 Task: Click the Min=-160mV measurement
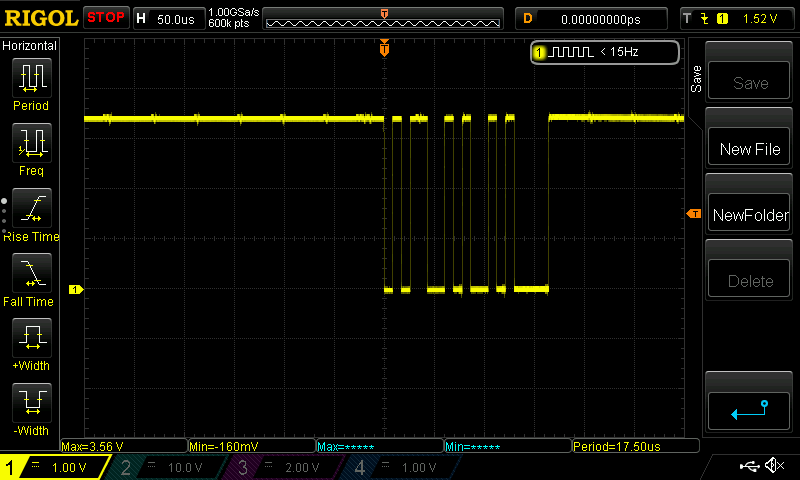[x=252, y=446]
